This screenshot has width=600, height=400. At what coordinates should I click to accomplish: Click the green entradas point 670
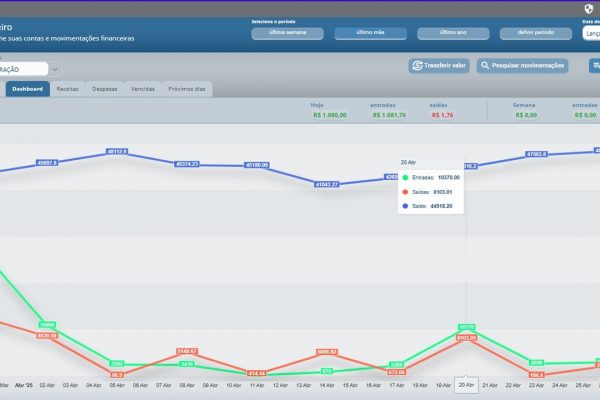click(x=327, y=371)
